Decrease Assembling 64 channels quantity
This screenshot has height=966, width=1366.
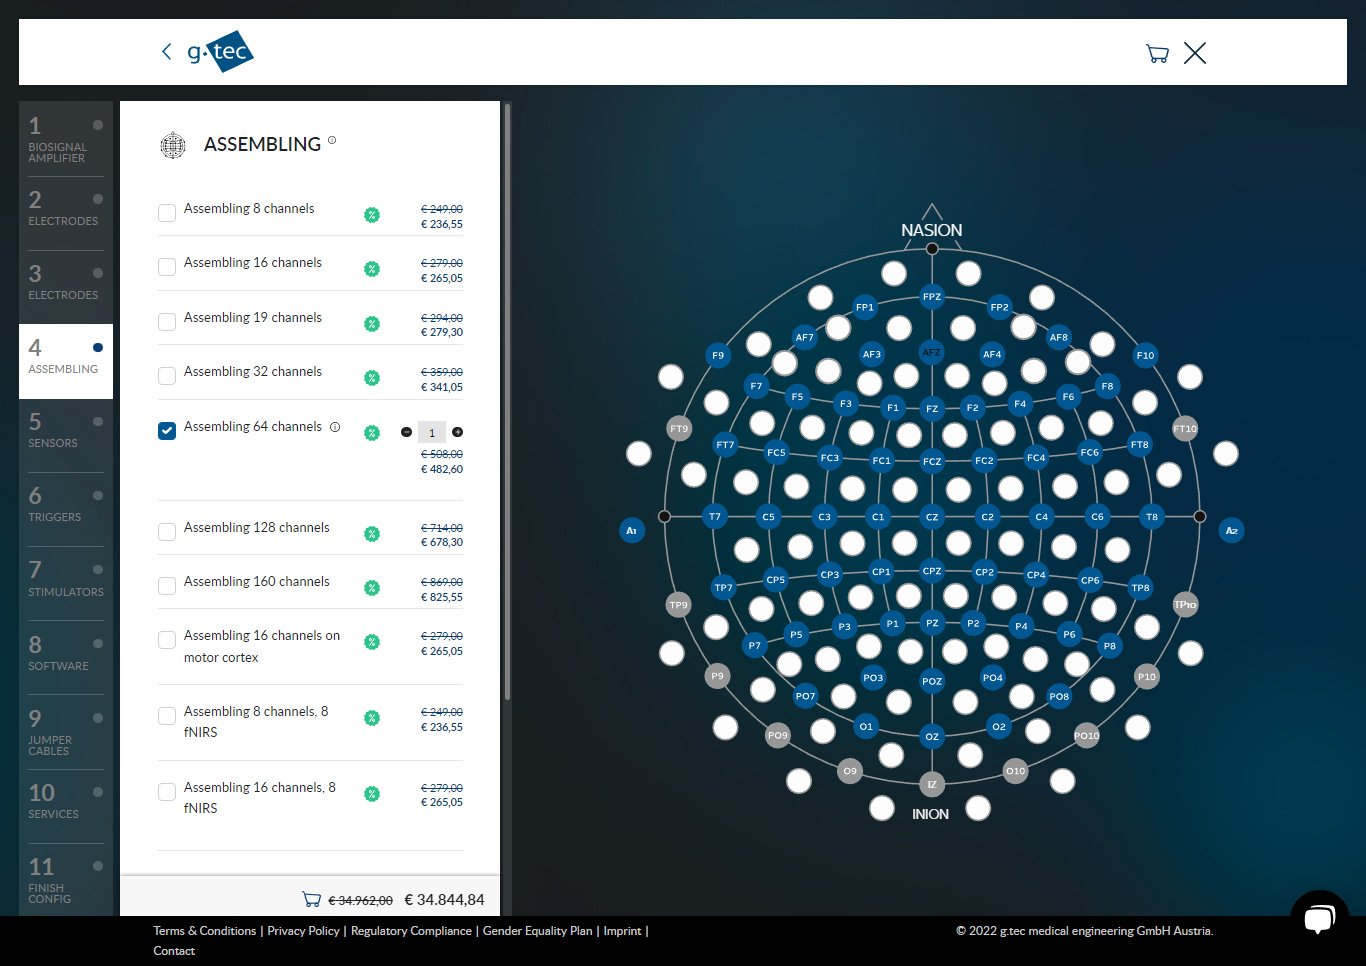(406, 432)
